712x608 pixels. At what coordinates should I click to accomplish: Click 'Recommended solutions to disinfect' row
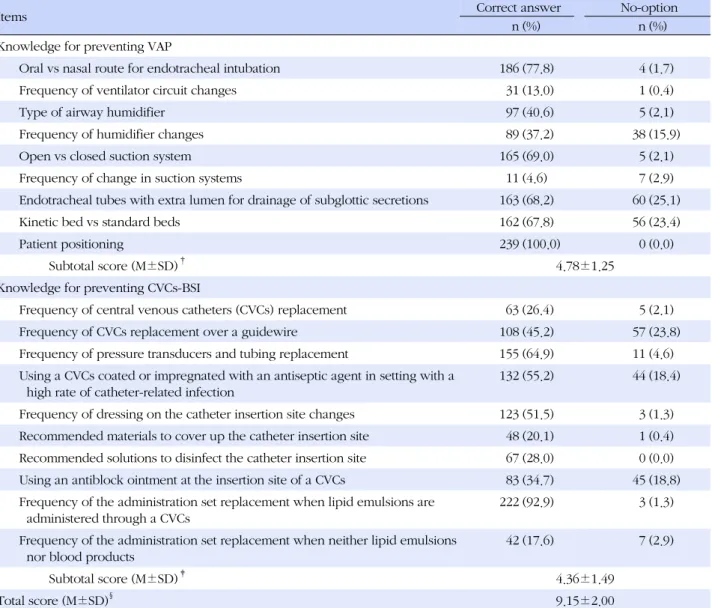point(356,458)
